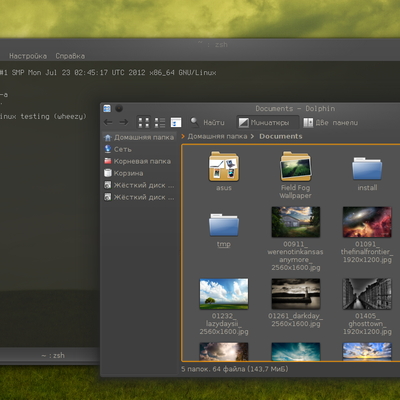Click the tmp folder label

[224, 244]
